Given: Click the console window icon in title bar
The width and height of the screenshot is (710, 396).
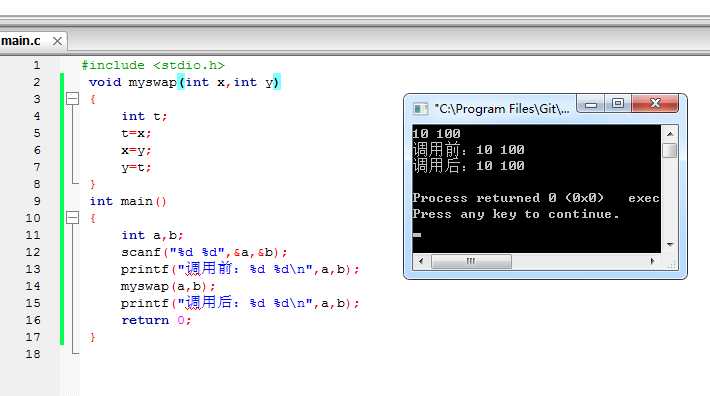Looking at the screenshot, I should [x=420, y=109].
